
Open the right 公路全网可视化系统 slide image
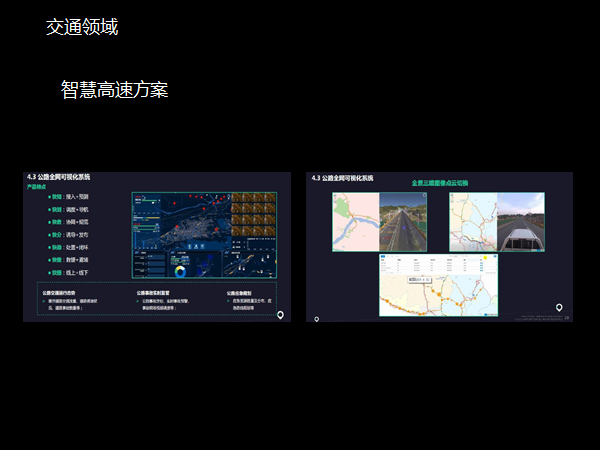tap(439, 247)
